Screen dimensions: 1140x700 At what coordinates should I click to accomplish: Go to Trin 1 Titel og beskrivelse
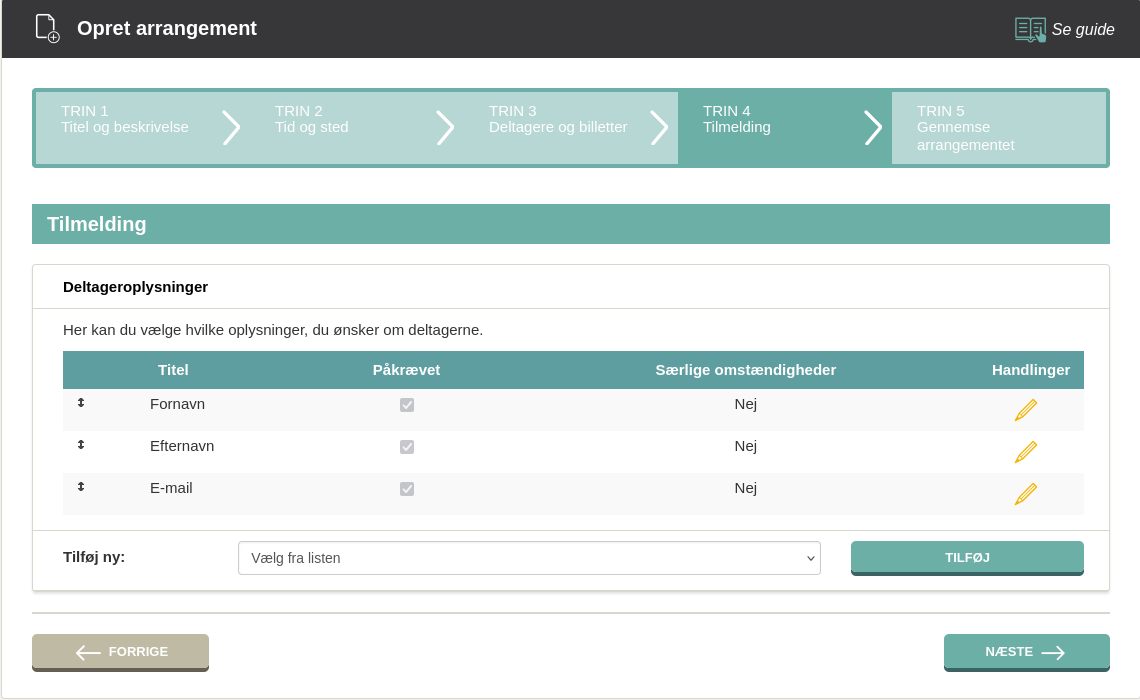coord(125,120)
